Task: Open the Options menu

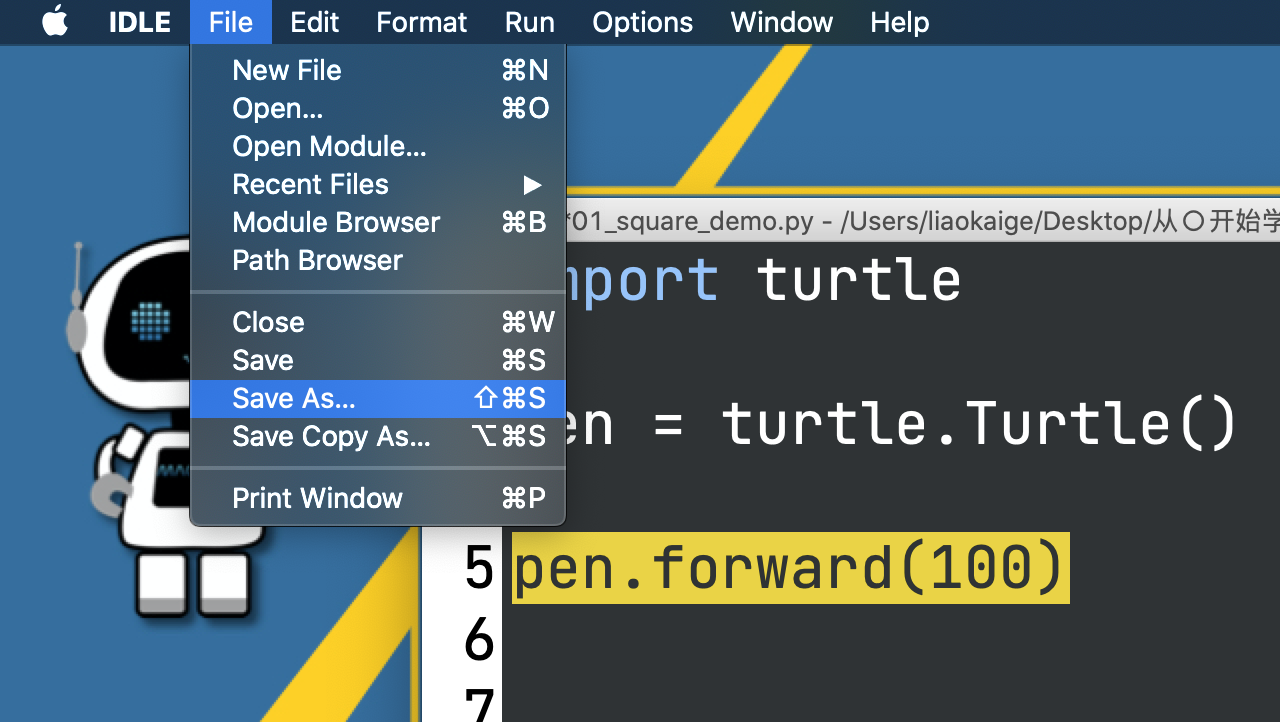Action: (x=642, y=22)
